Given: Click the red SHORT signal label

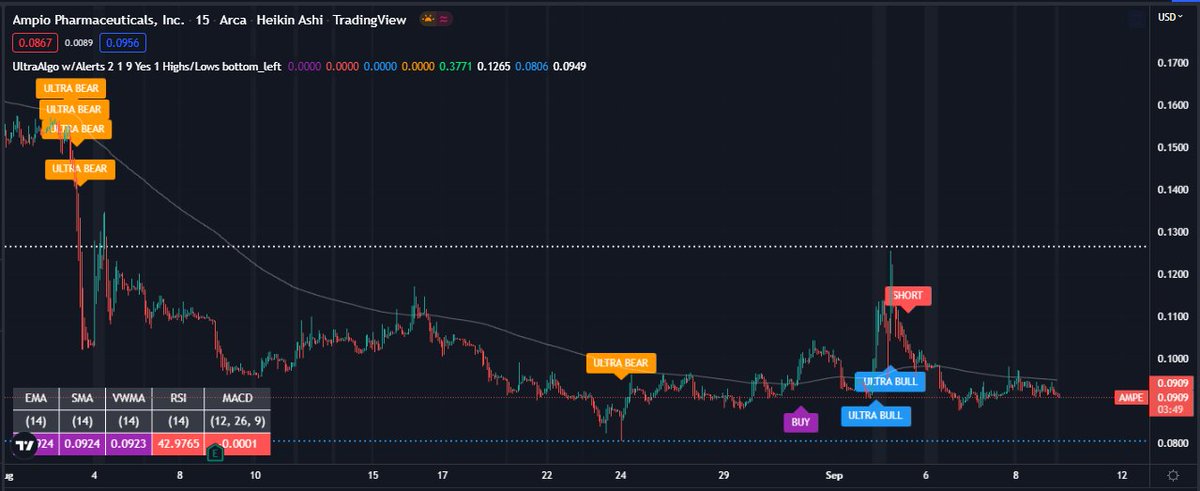Looking at the screenshot, I should 908,295.
